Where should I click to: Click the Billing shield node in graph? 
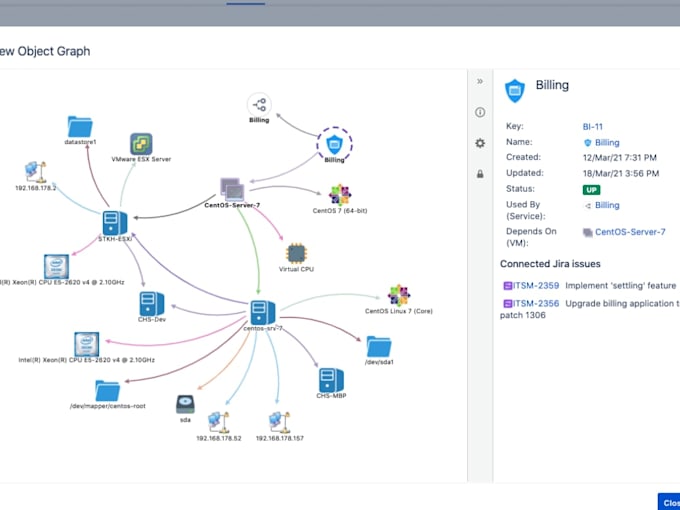(334, 144)
